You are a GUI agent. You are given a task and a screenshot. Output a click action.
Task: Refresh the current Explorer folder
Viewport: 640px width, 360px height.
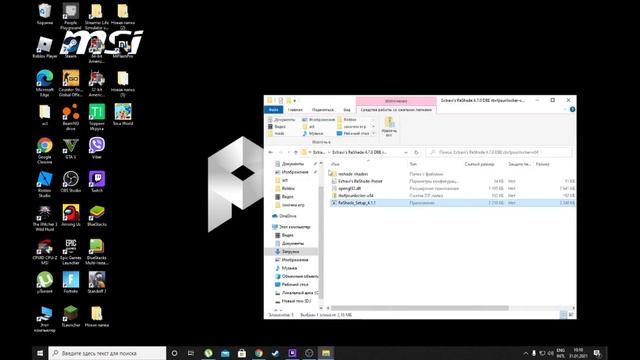pos(416,152)
